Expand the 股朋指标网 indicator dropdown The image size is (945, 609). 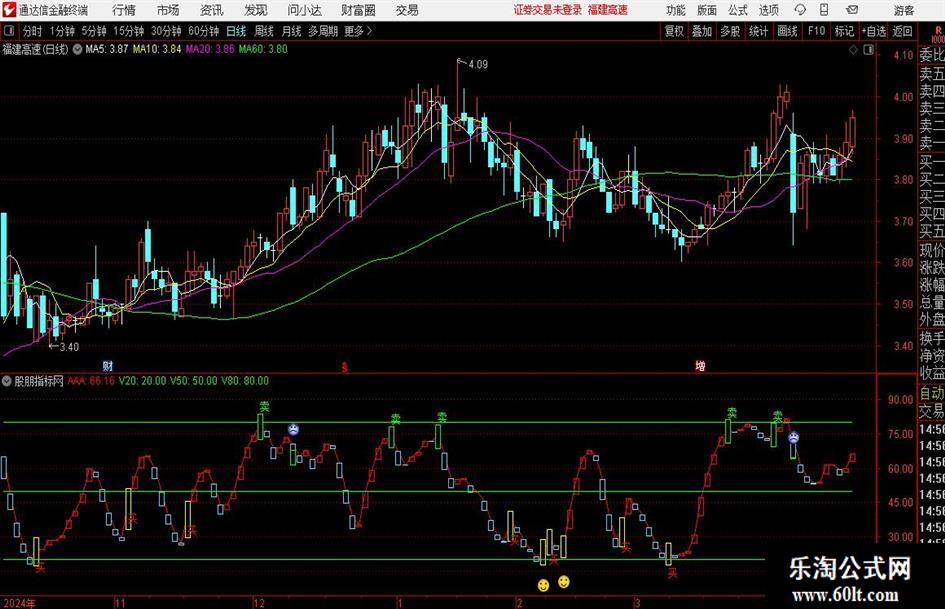click(x=7, y=381)
